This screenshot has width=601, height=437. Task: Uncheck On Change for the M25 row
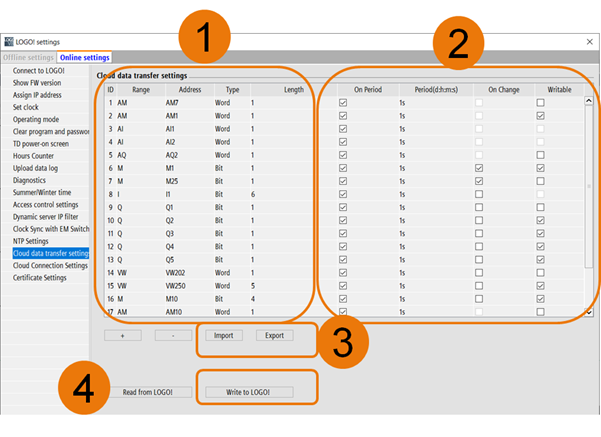click(x=479, y=181)
